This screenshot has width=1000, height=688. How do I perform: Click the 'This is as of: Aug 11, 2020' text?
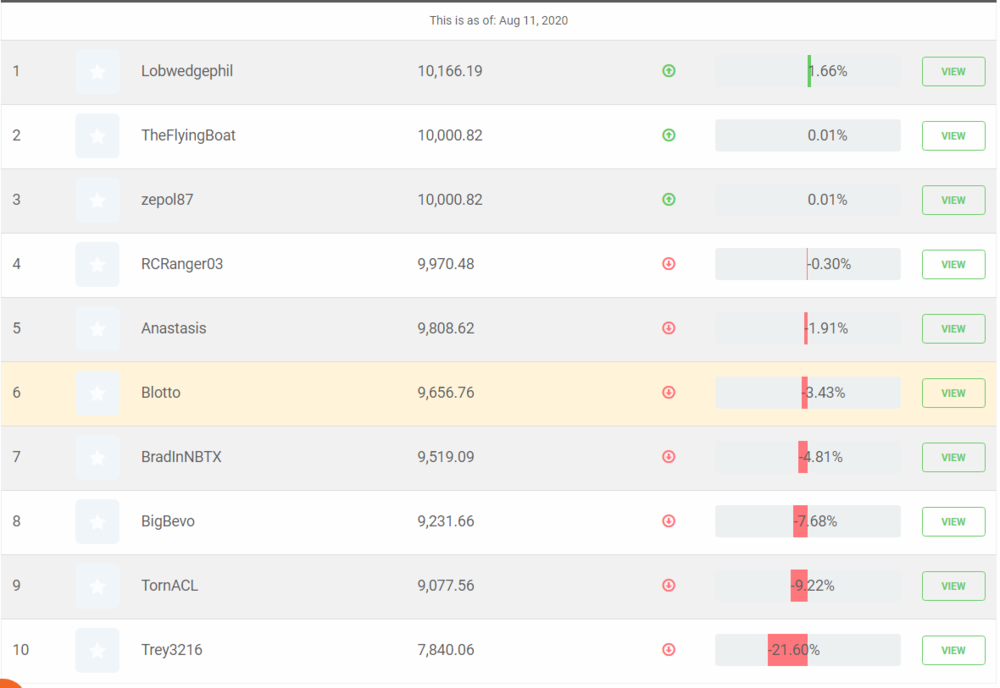[x=499, y=20]
